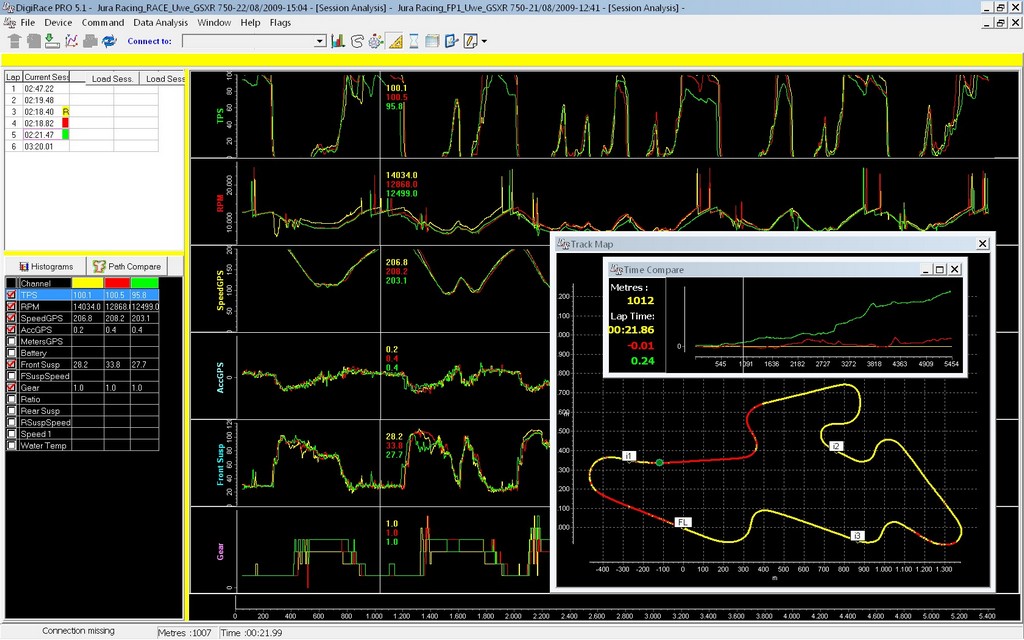
Task: Click the line-graph icon in the toolbar
Action: pyautogui.click(x=71, y=41)
